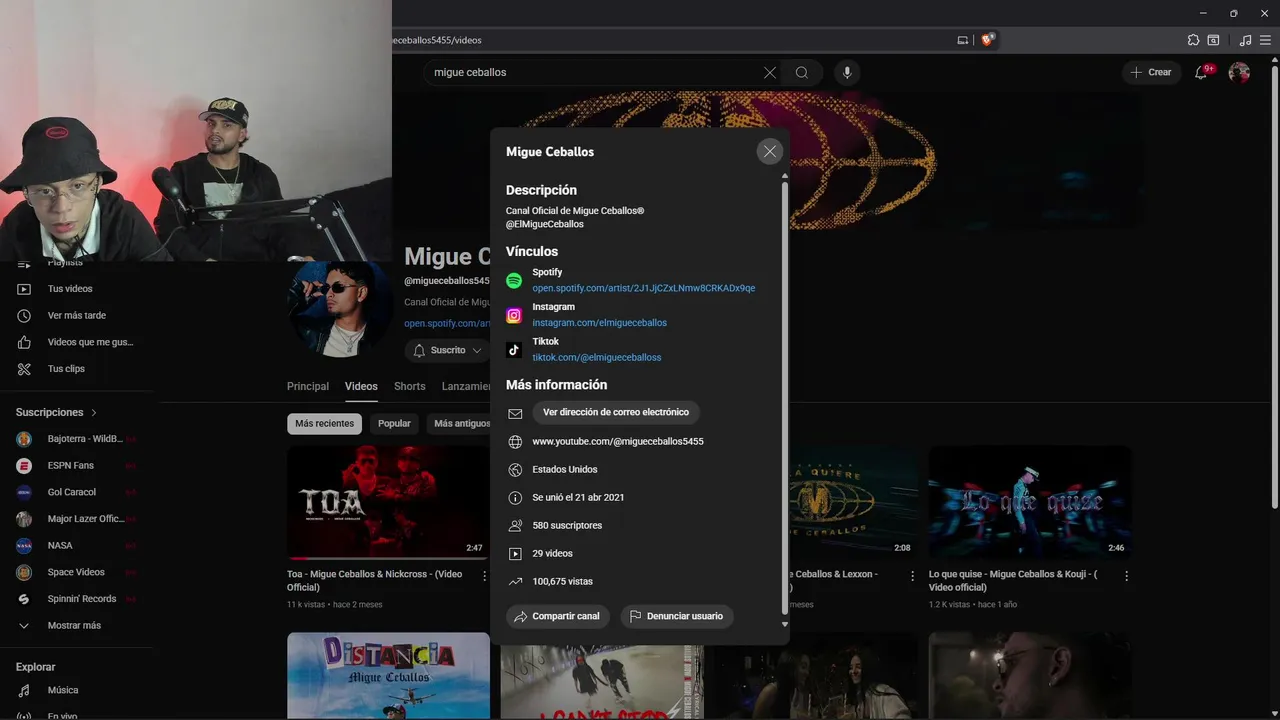Select the Popular filter chip
This screenshot has width=1280, height=720.
[x=394, y=423]
